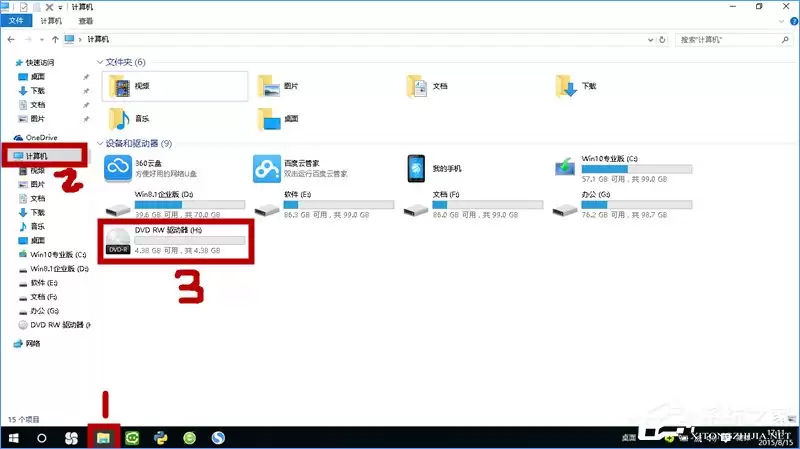The image size is (800, 449).
Task: Open the 图片 folder in main pane
Action: point(278,86)
